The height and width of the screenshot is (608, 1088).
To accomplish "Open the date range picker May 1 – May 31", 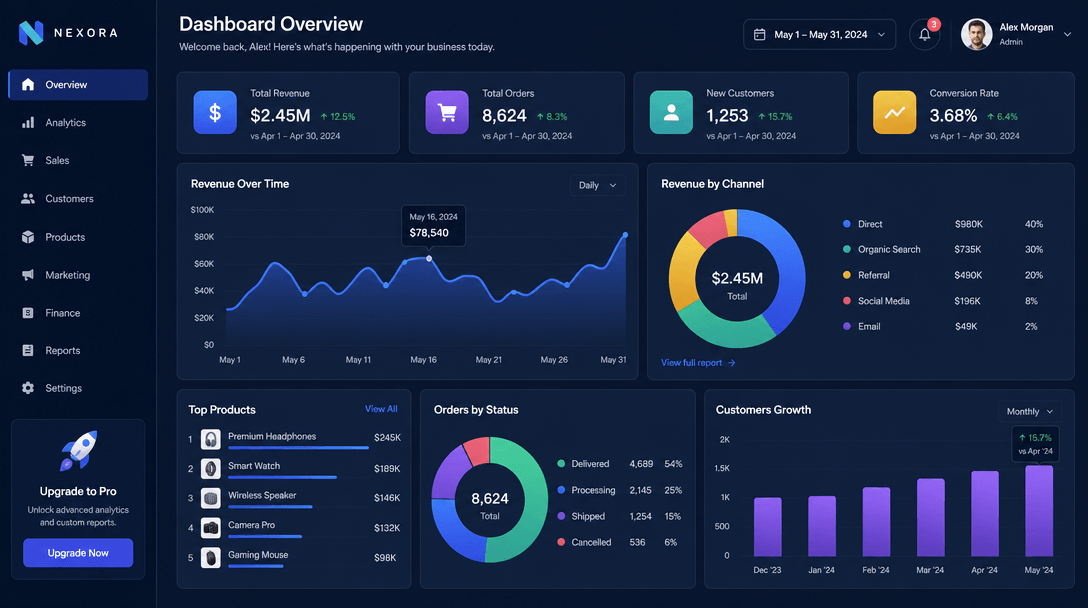I will point(819,35).
